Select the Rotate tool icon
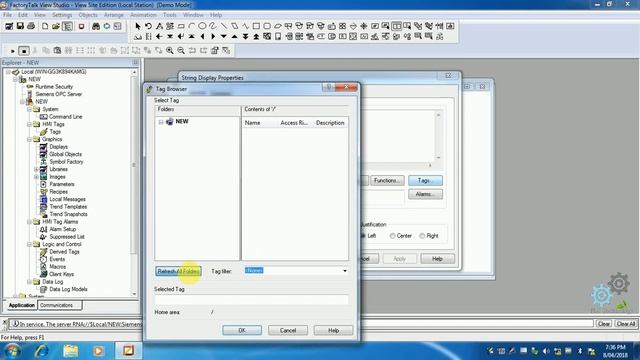Viewport: 640px width, 360px height. [x=148, y=26]
